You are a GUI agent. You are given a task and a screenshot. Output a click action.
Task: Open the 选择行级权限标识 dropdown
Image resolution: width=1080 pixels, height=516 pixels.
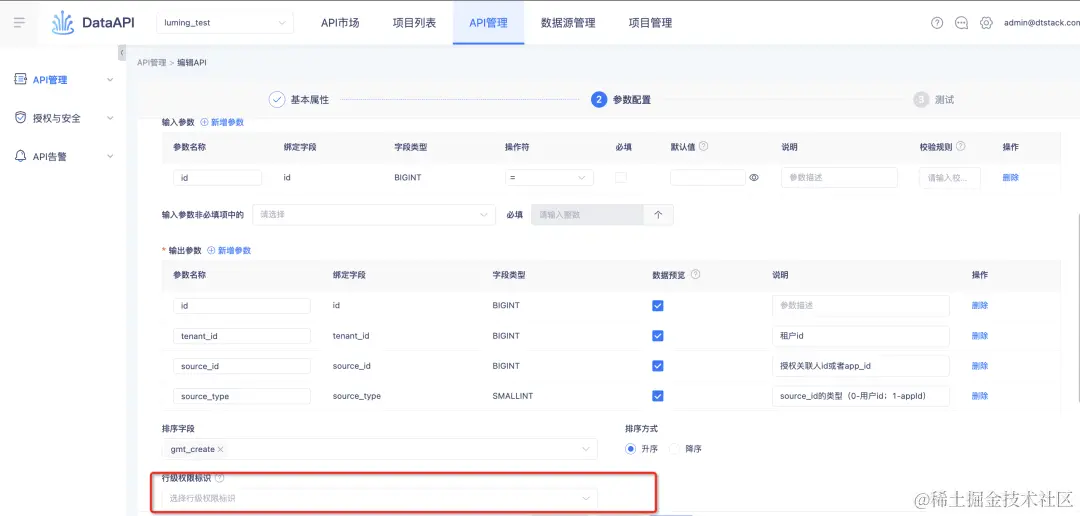click(x=380, y=497)
